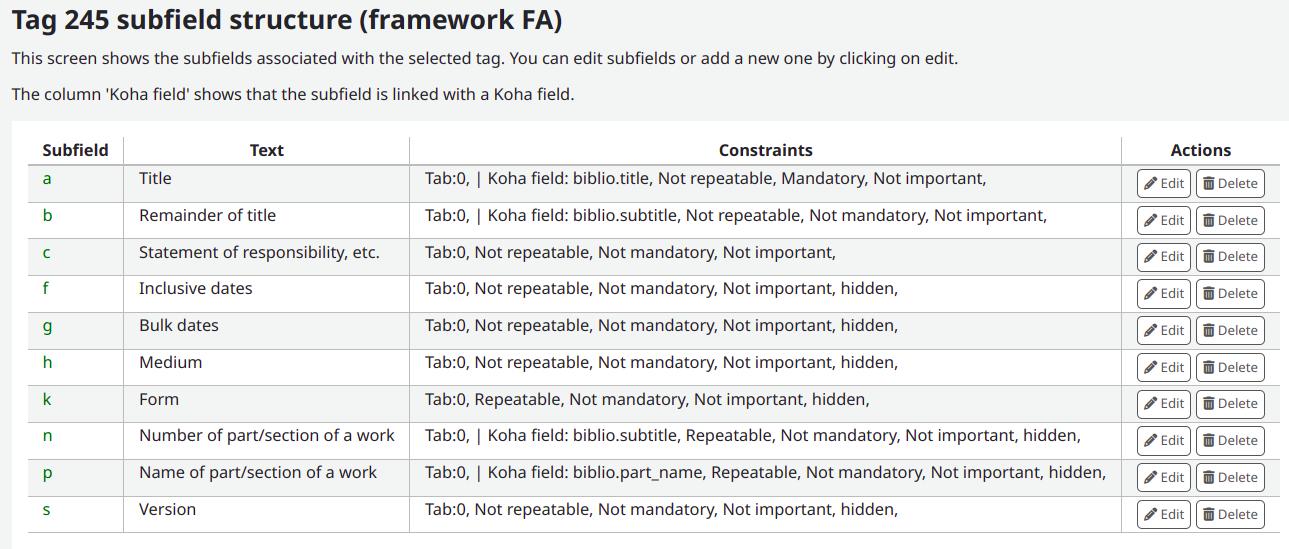Edit the Version subfield s
1289x549 pixels.
point(1164,514)
